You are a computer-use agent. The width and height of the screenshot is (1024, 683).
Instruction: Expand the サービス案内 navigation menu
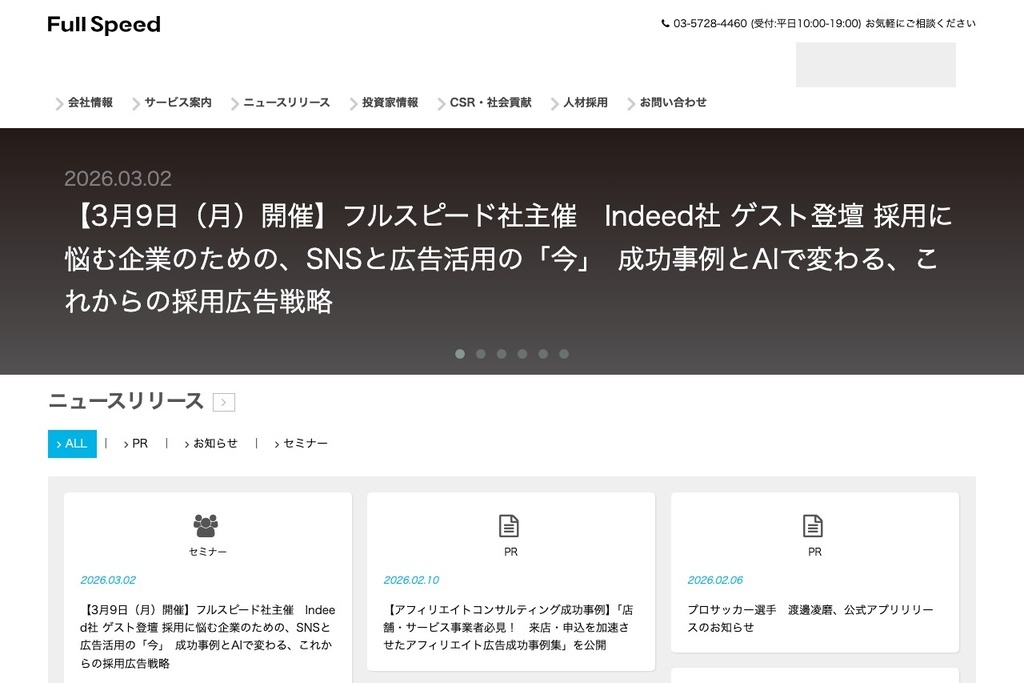pyautogui.click(x=177, y=102)
